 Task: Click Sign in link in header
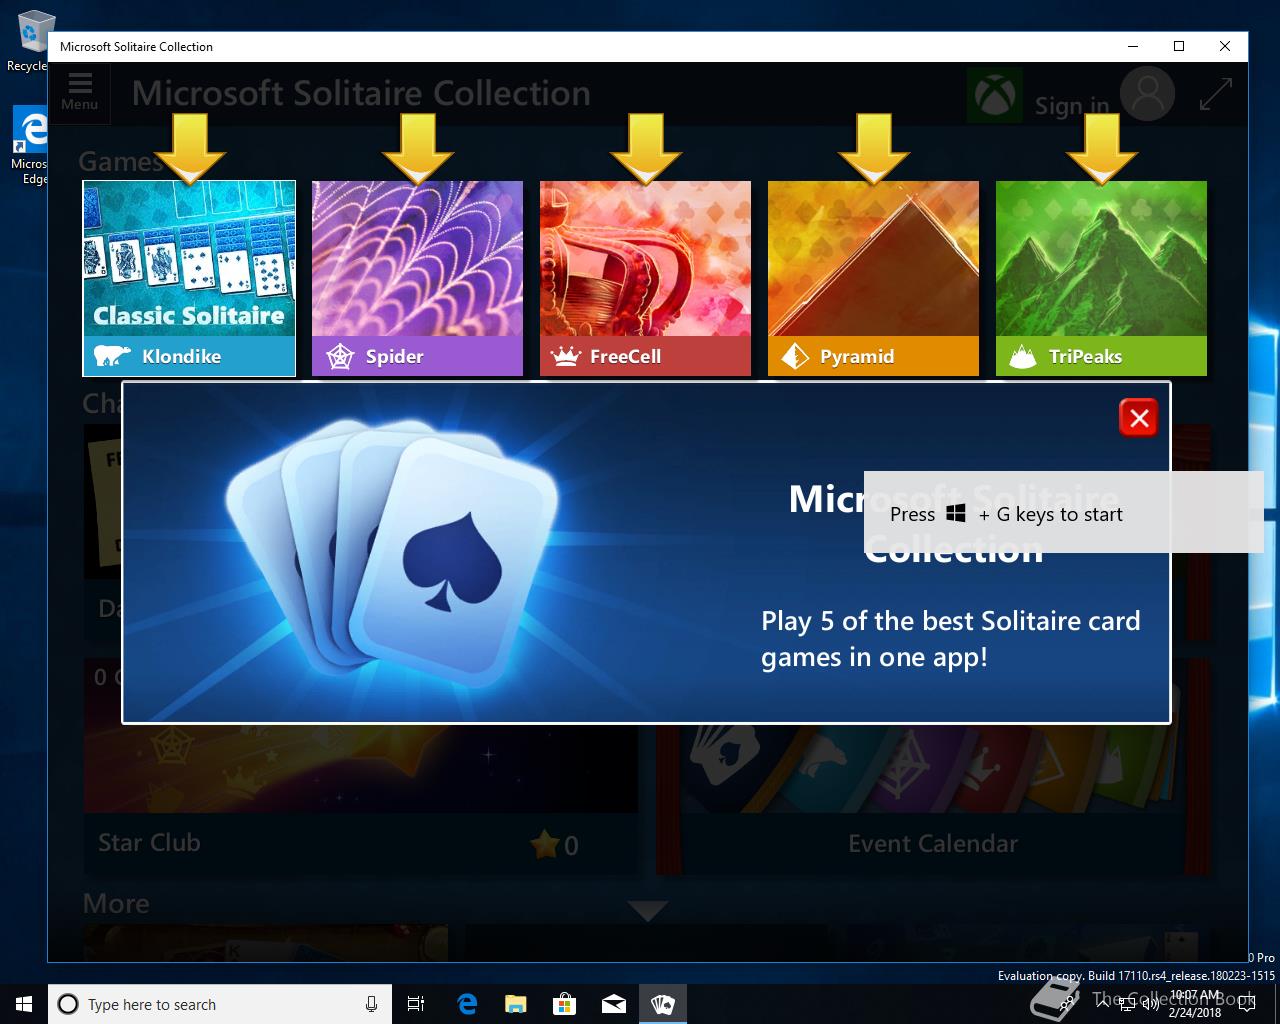click(x=1071, y=105)
